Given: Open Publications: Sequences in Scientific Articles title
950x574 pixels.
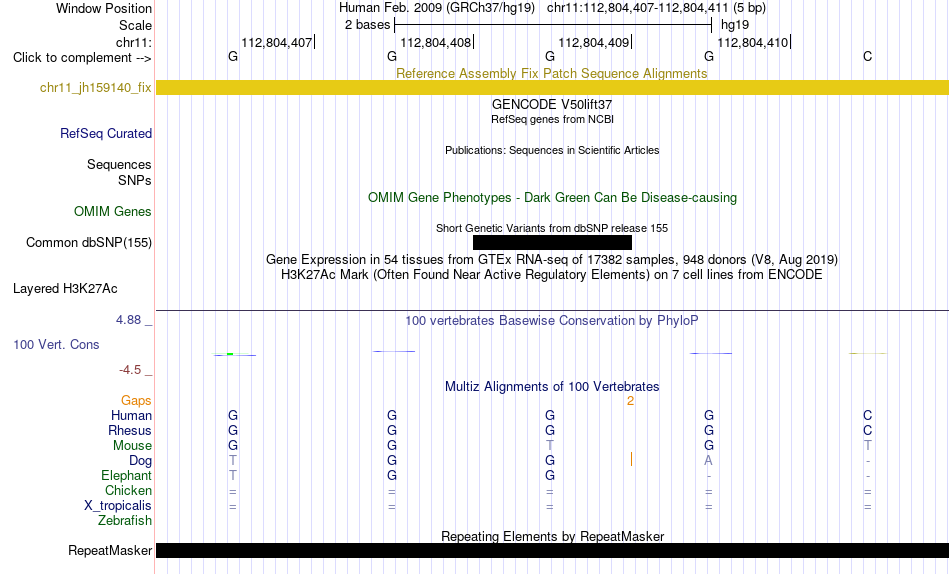Looking at the screenshot, I should pyautogui.click(x=552, y=150).
